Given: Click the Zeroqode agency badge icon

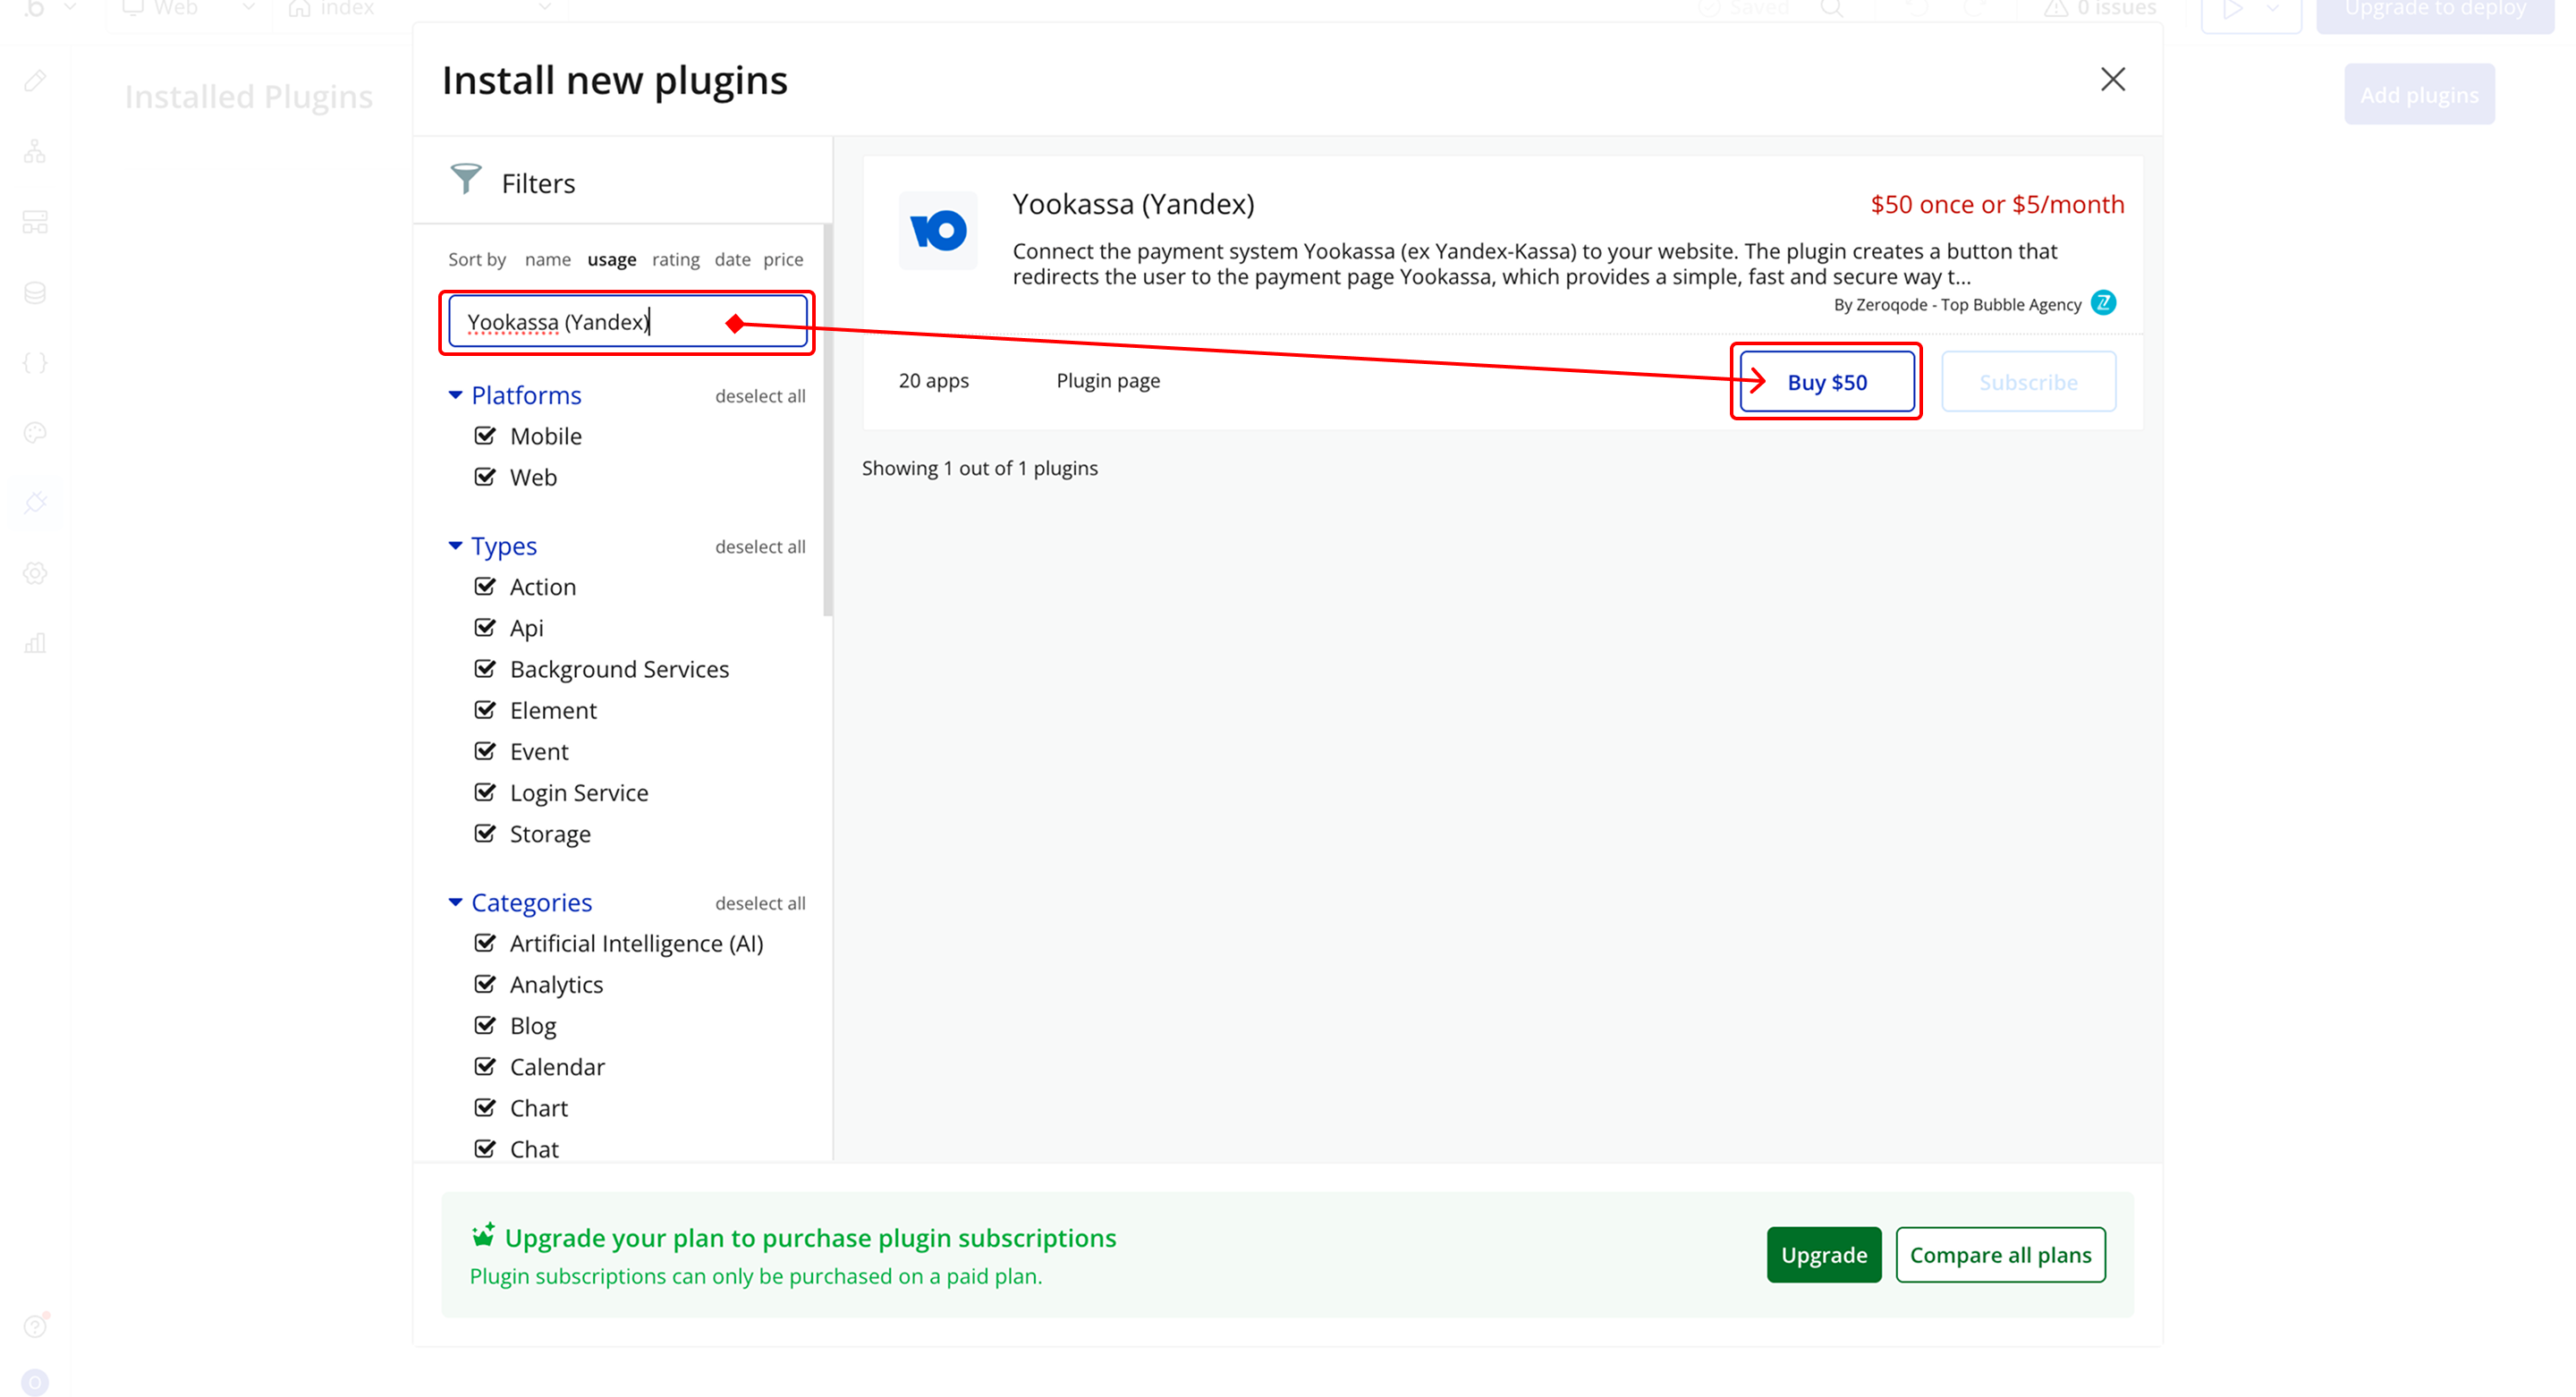Looking at the screenshot, I should click(x=2103, y=303).
